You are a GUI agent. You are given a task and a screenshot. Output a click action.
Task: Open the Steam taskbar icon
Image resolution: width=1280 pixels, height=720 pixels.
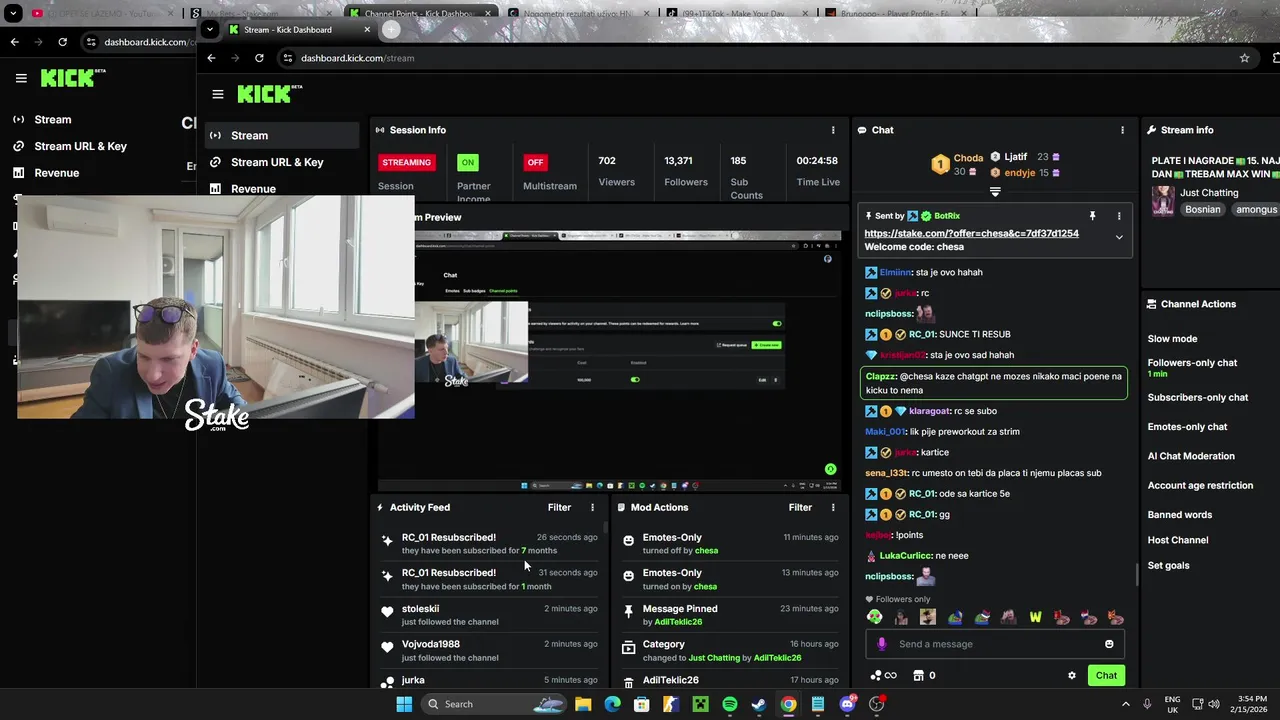pyautogui.click(x=759, y=704)
